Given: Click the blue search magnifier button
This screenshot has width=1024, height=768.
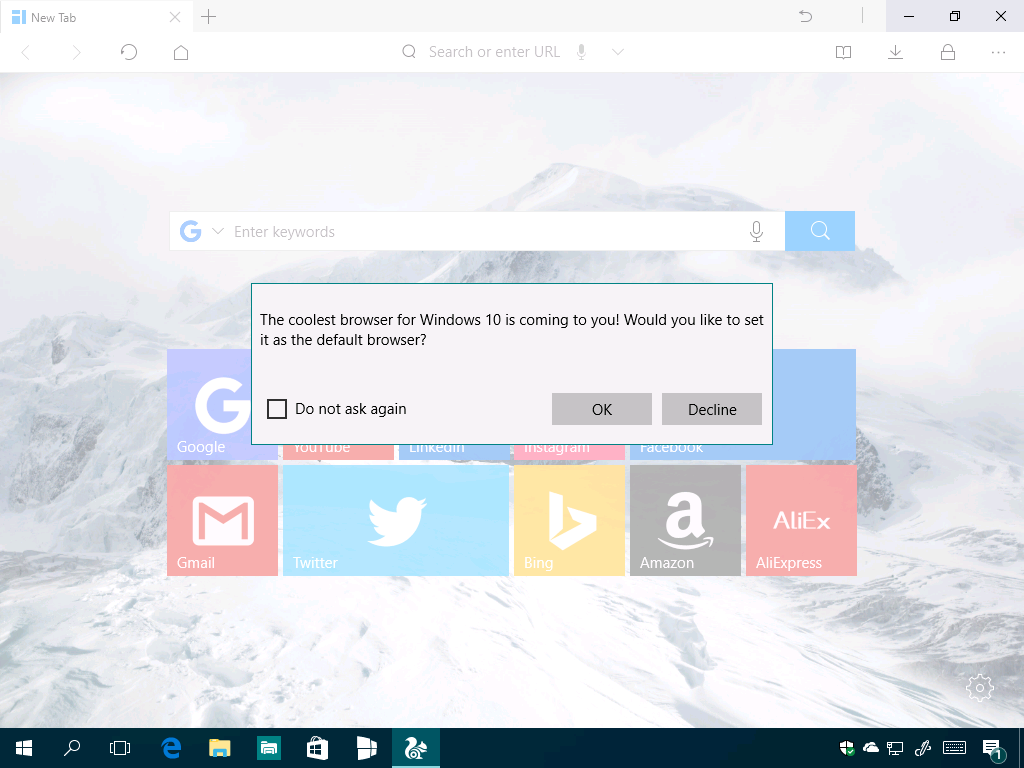Looking at the screenshot, I should (x=820, y=231).
